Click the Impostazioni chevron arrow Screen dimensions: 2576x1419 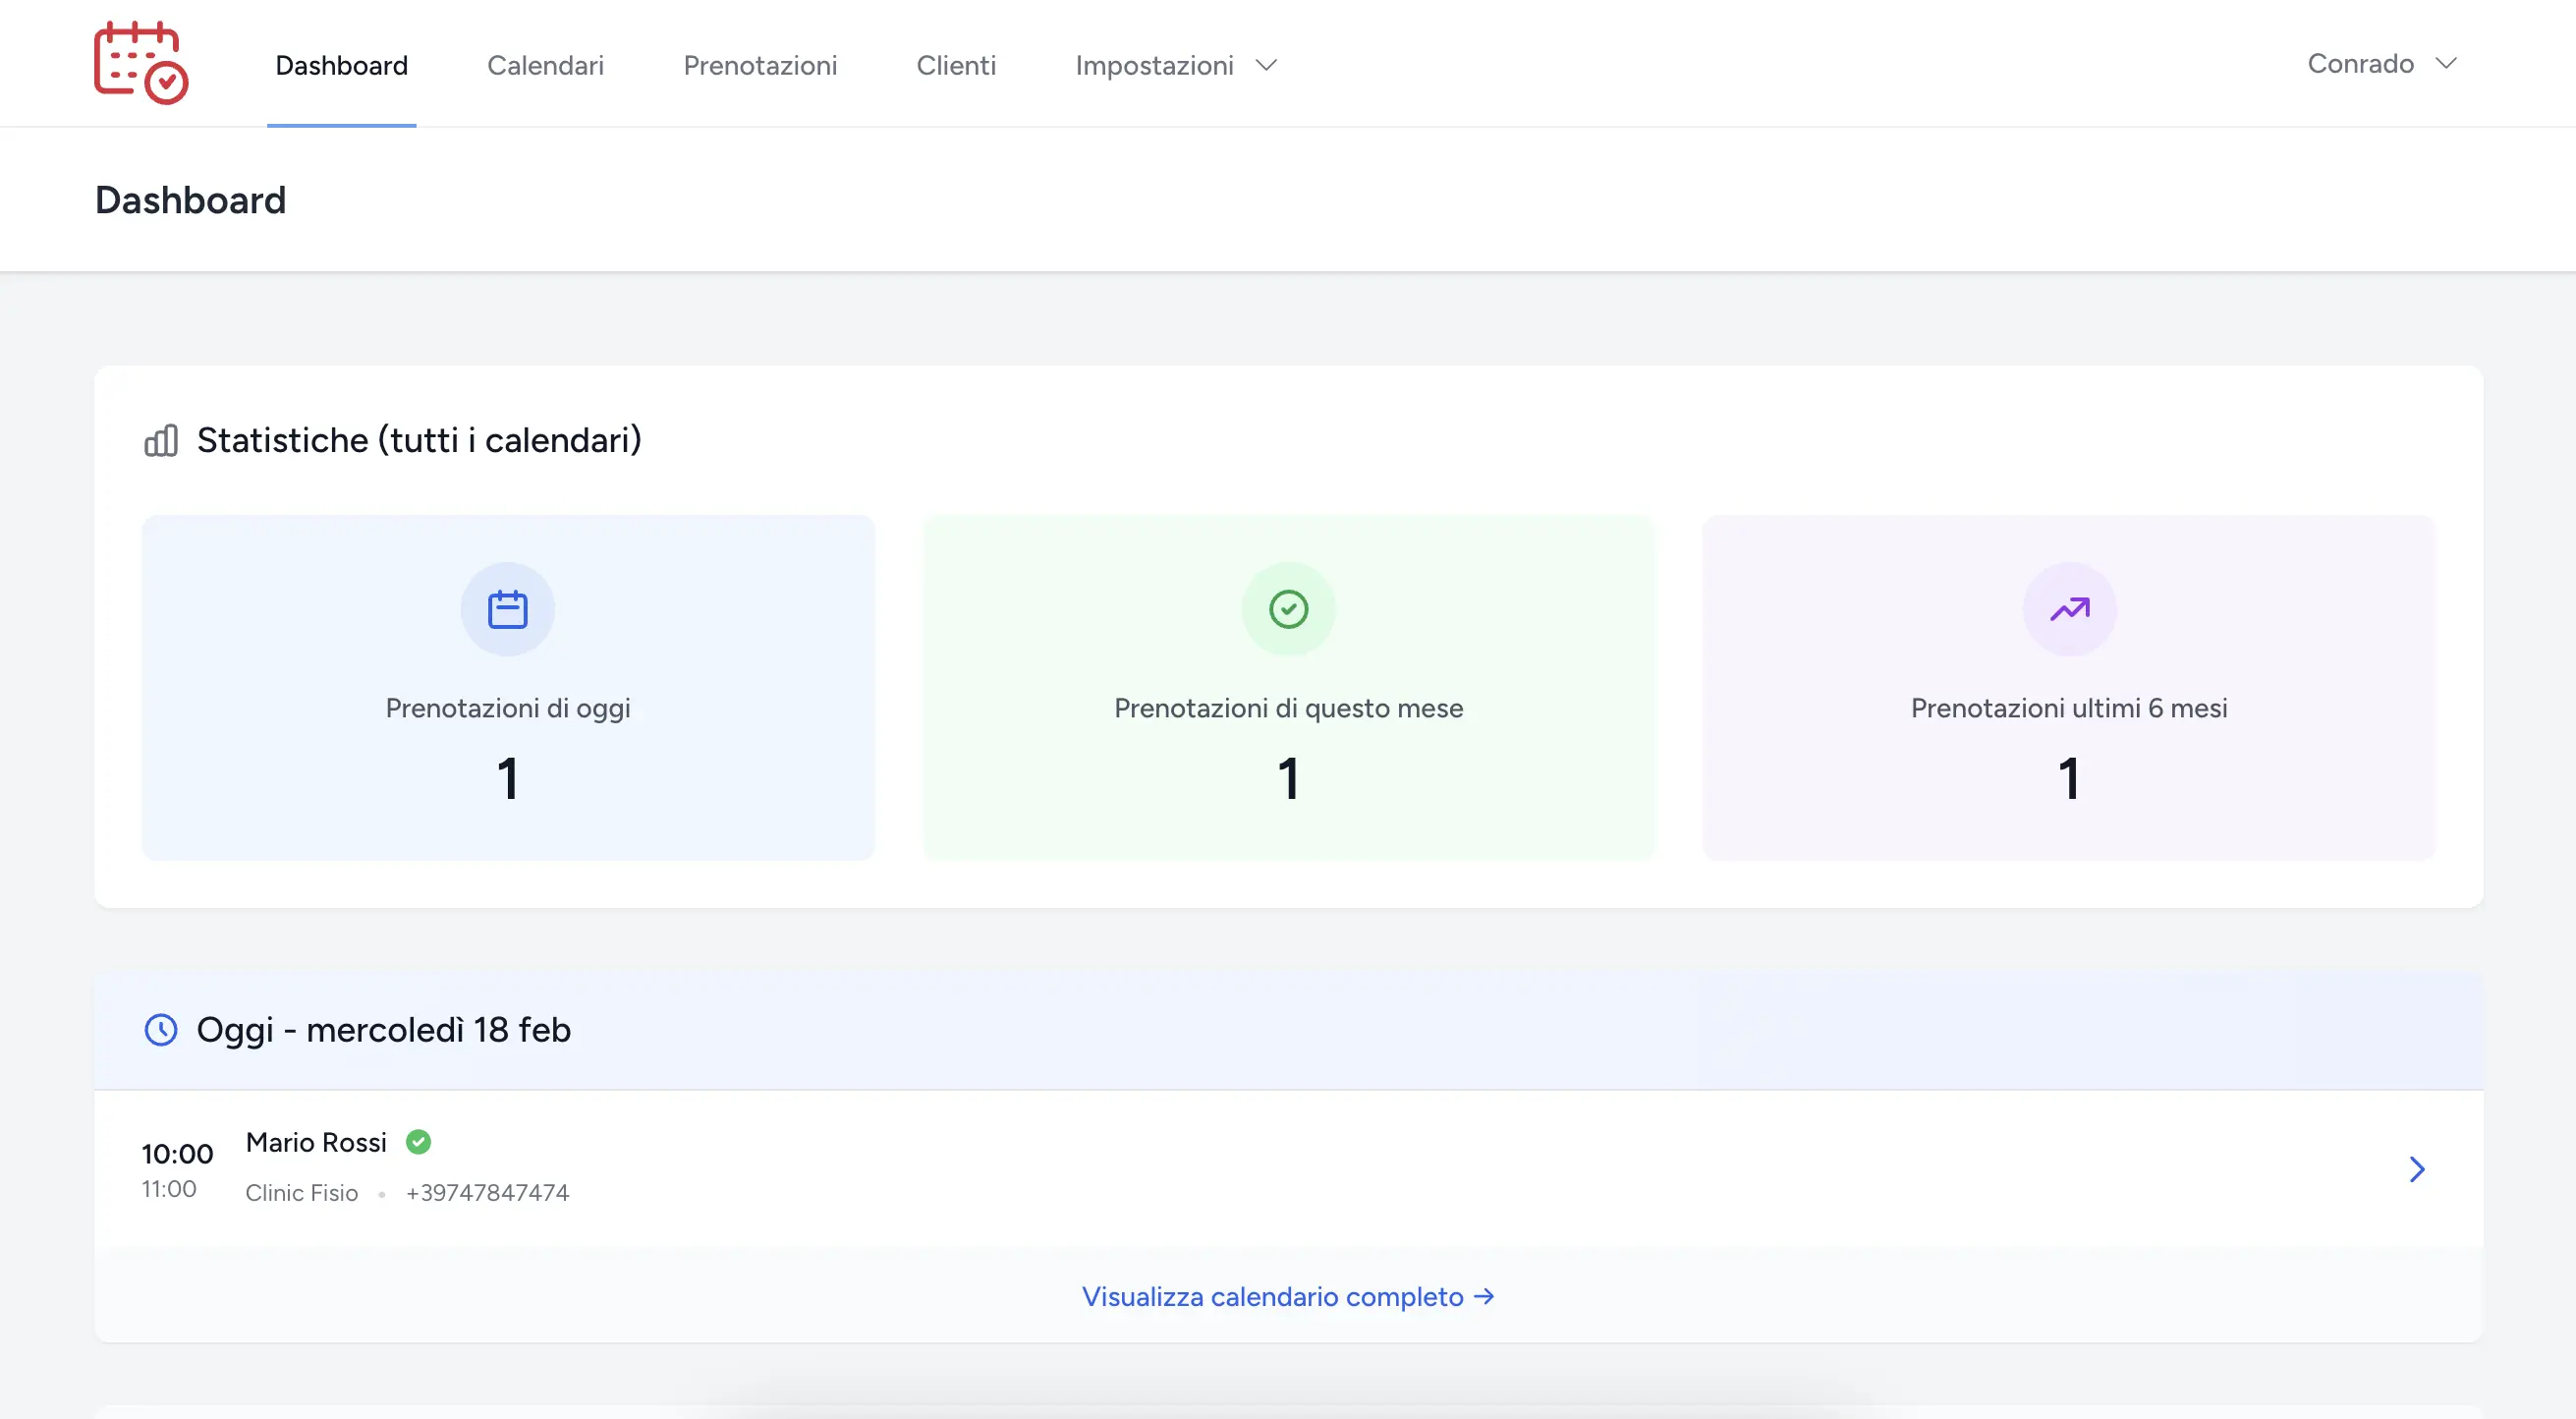coord(1266,65)
